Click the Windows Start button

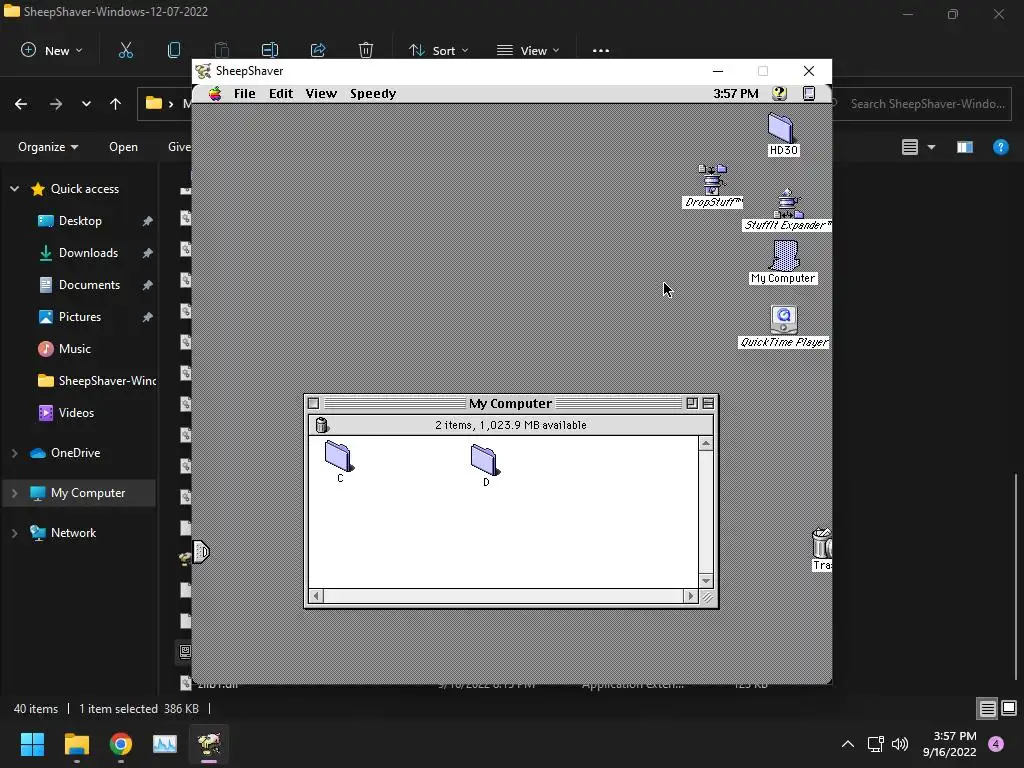click(x=32, y=744)
